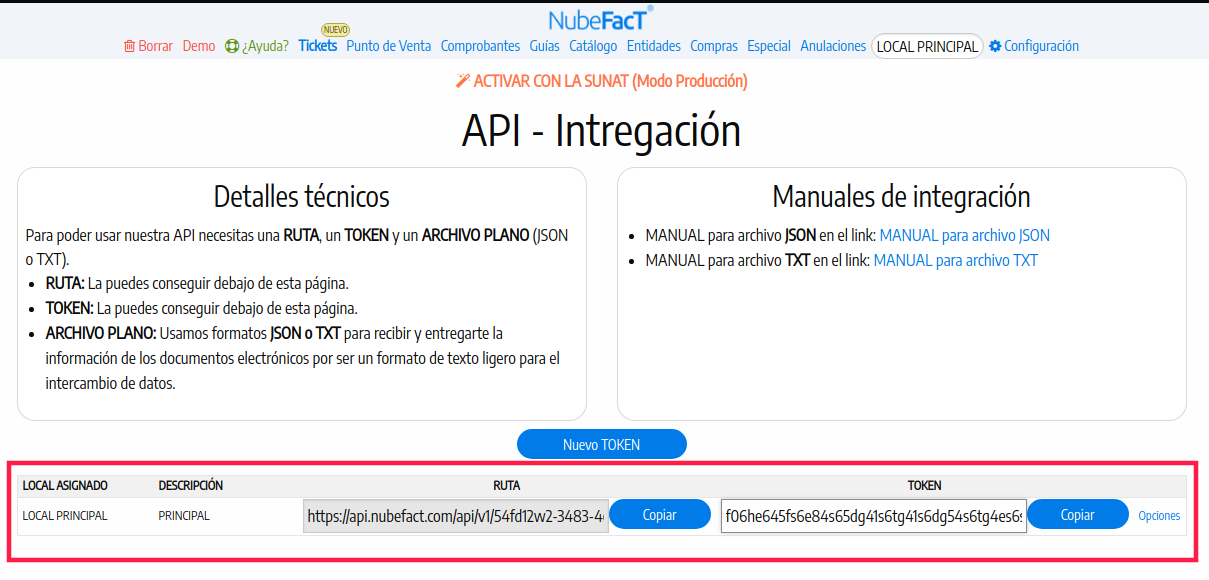Open the Entidades menu
This screenshot has height=580, width=1209.
[654, 46]
